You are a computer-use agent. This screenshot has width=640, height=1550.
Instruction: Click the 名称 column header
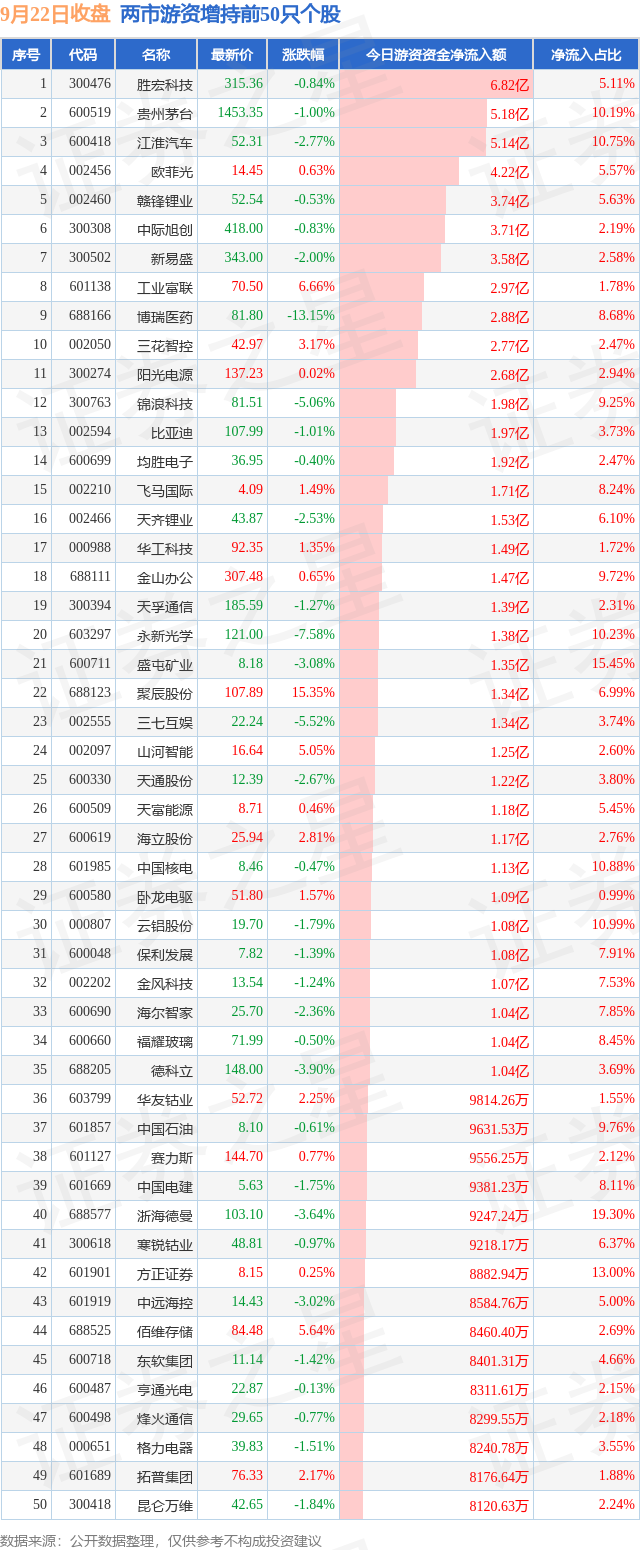[x=155, y=54]
